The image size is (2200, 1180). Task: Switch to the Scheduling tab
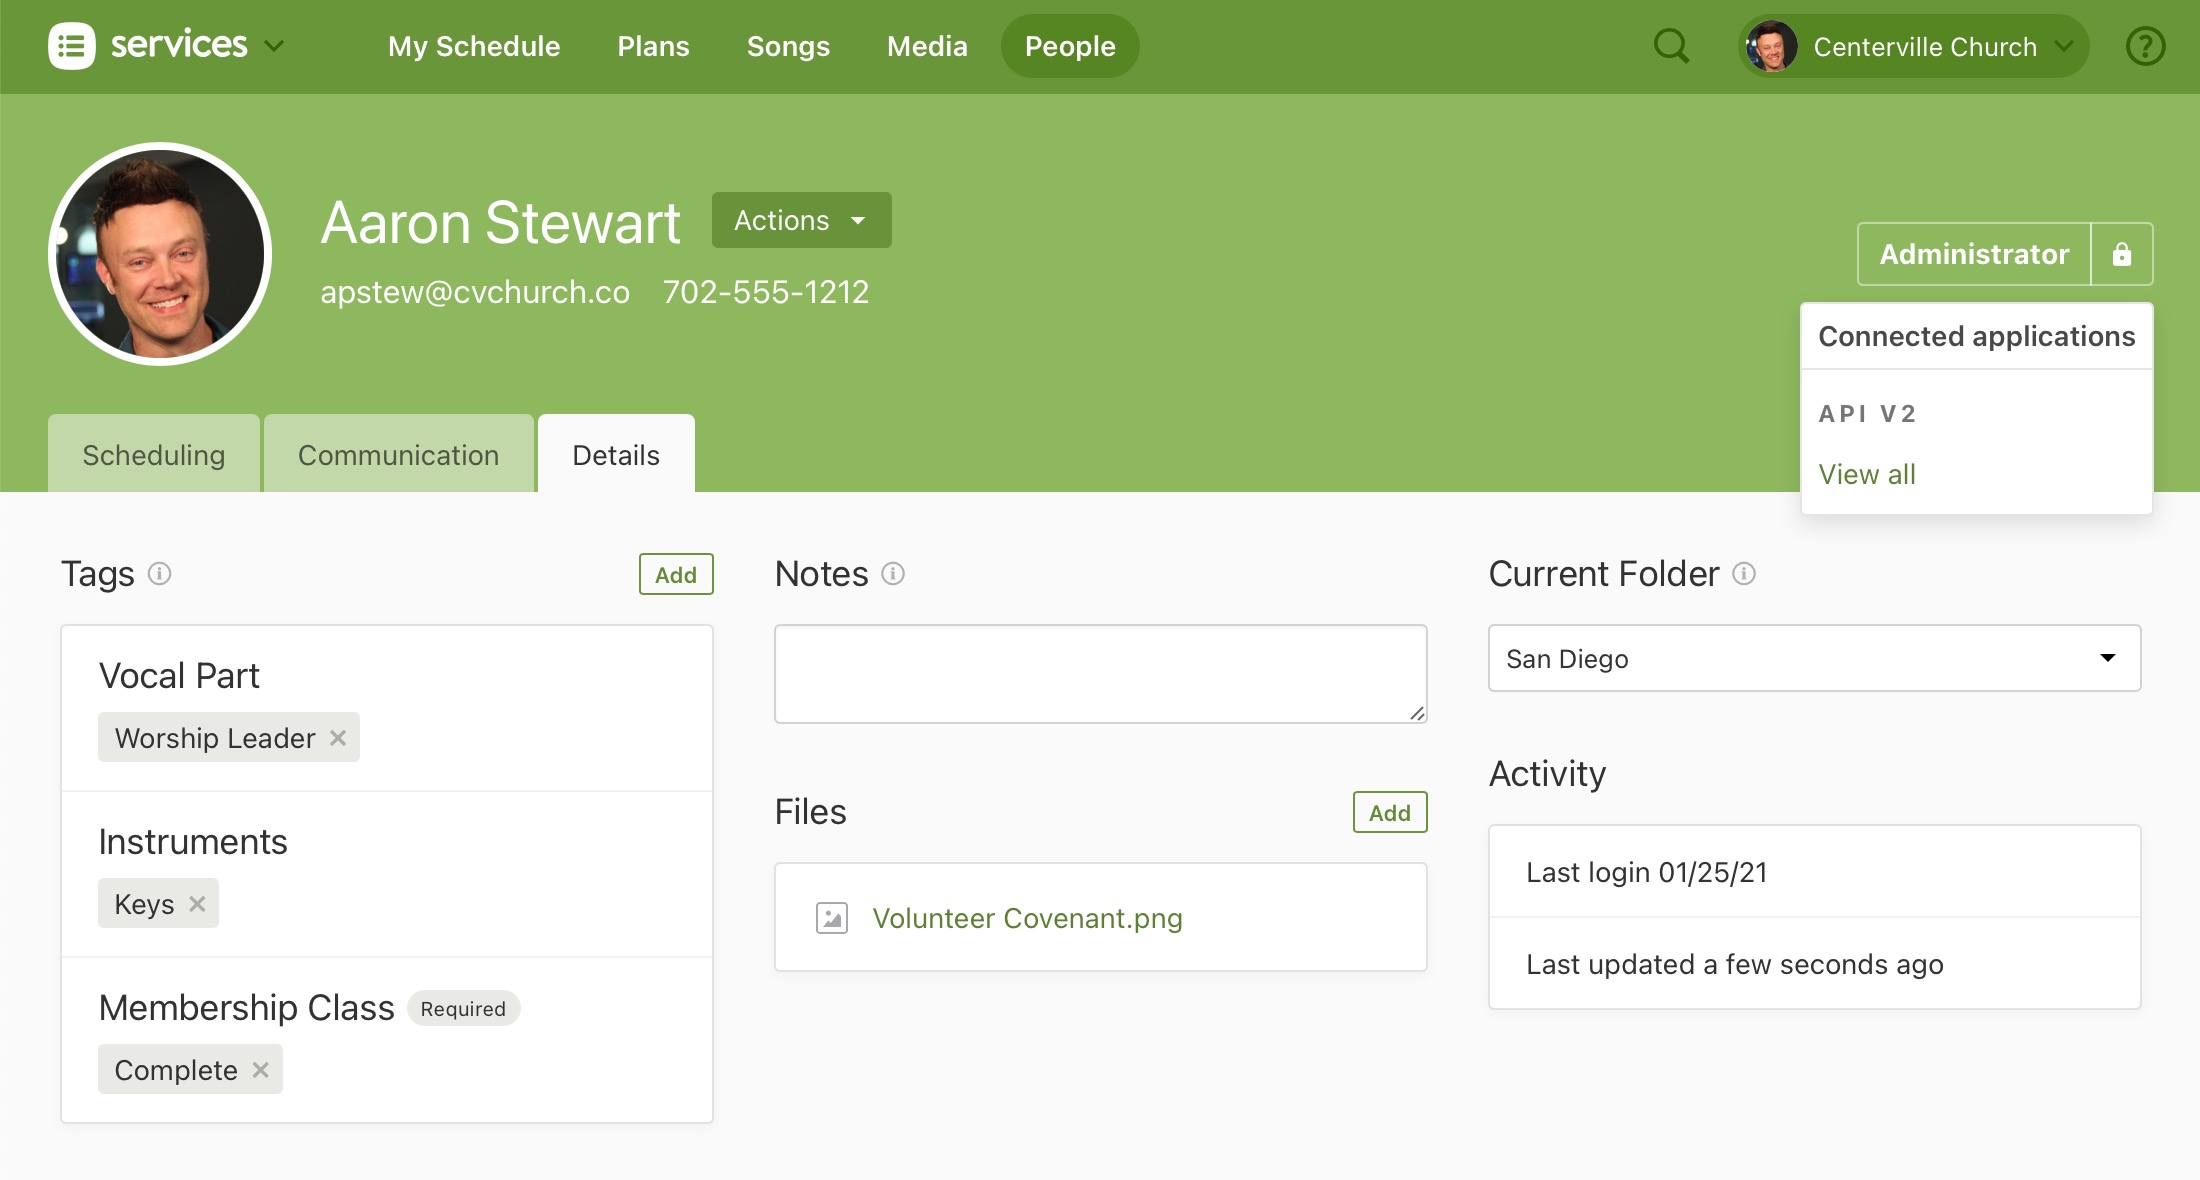(x=154, y=455)
